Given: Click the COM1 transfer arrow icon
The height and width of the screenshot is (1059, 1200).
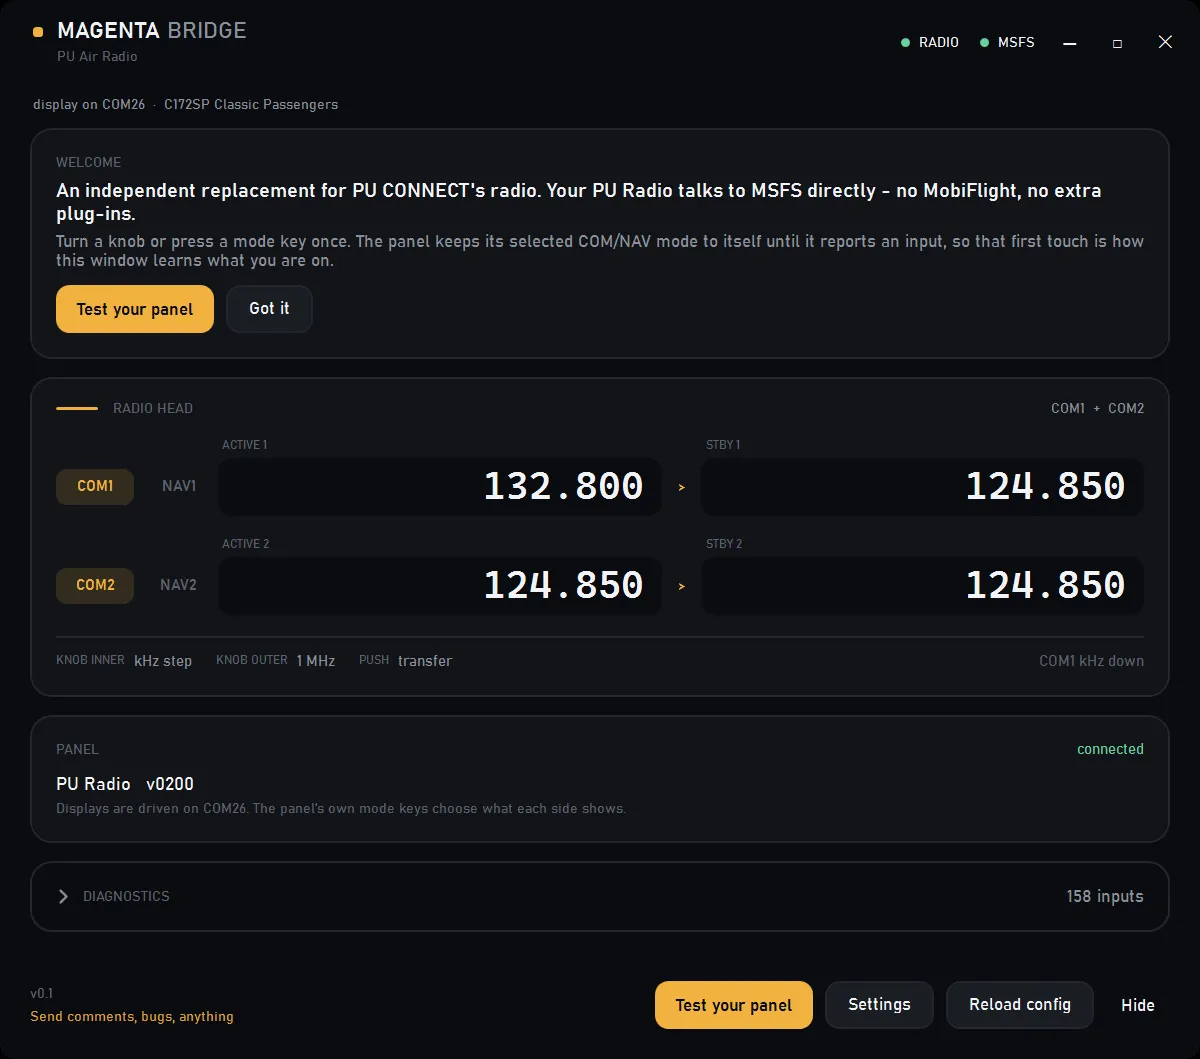Looking at the screenshot, I should click(x=682, y=487).
